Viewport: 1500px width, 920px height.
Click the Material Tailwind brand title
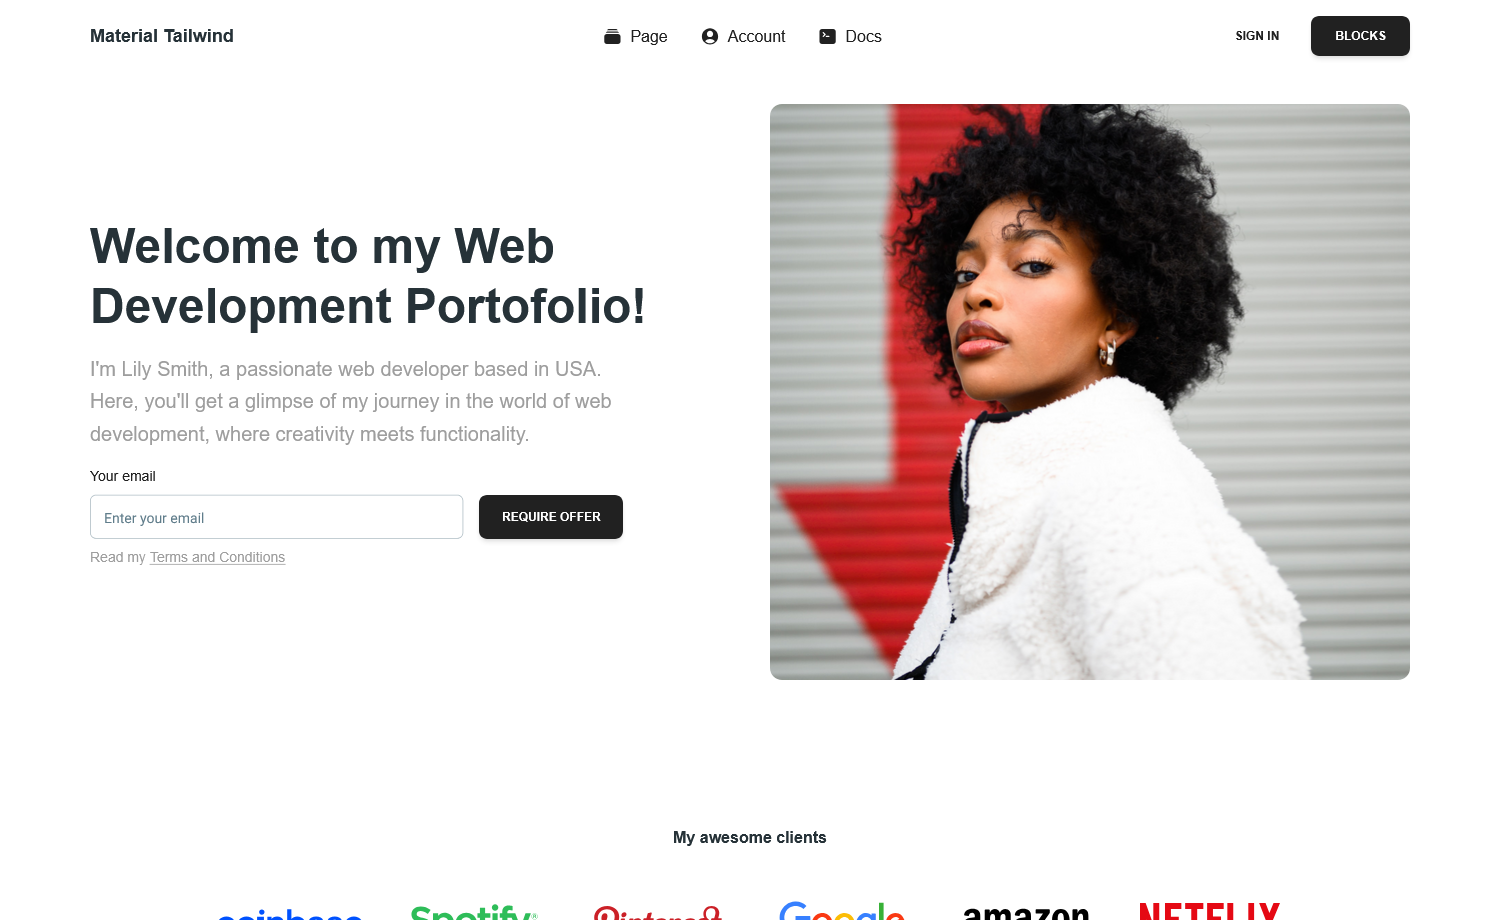tap(162, 36)
